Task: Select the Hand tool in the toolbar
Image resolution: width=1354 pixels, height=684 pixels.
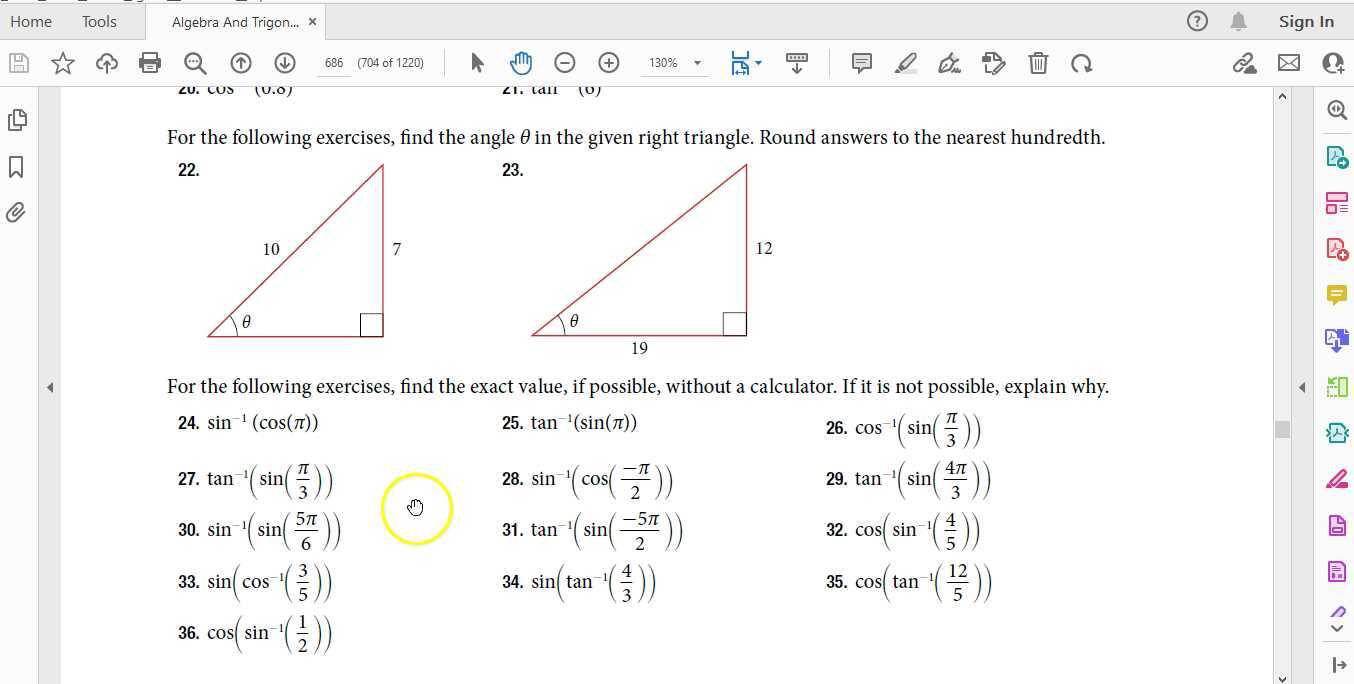Action: click(x=521, y=62)
